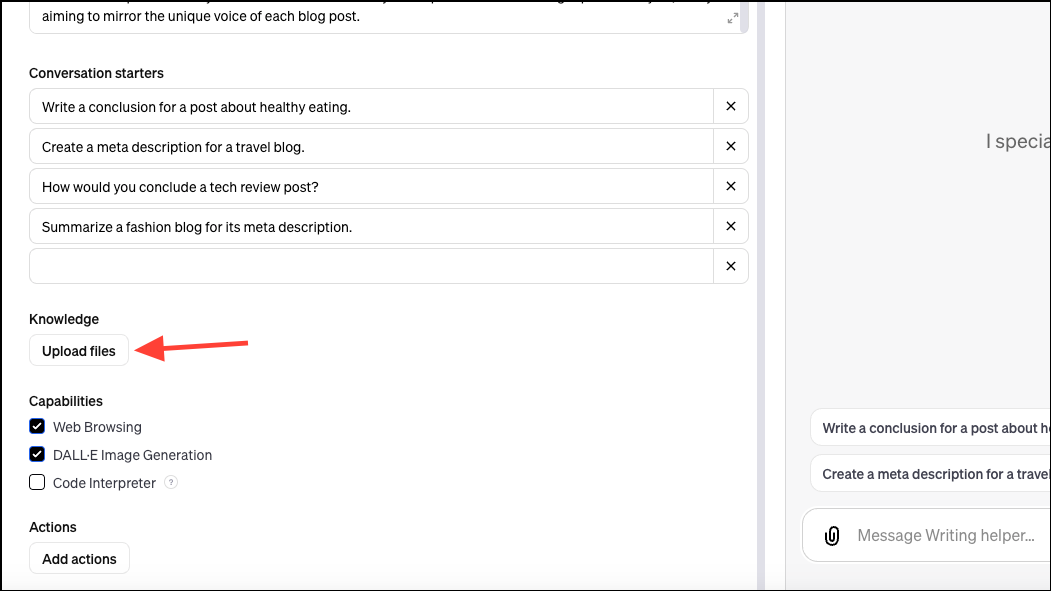This screenshot has height=591, width=1051.
Task: Select the preview's healthy conclusion suggestion
Action: [930, 428]
